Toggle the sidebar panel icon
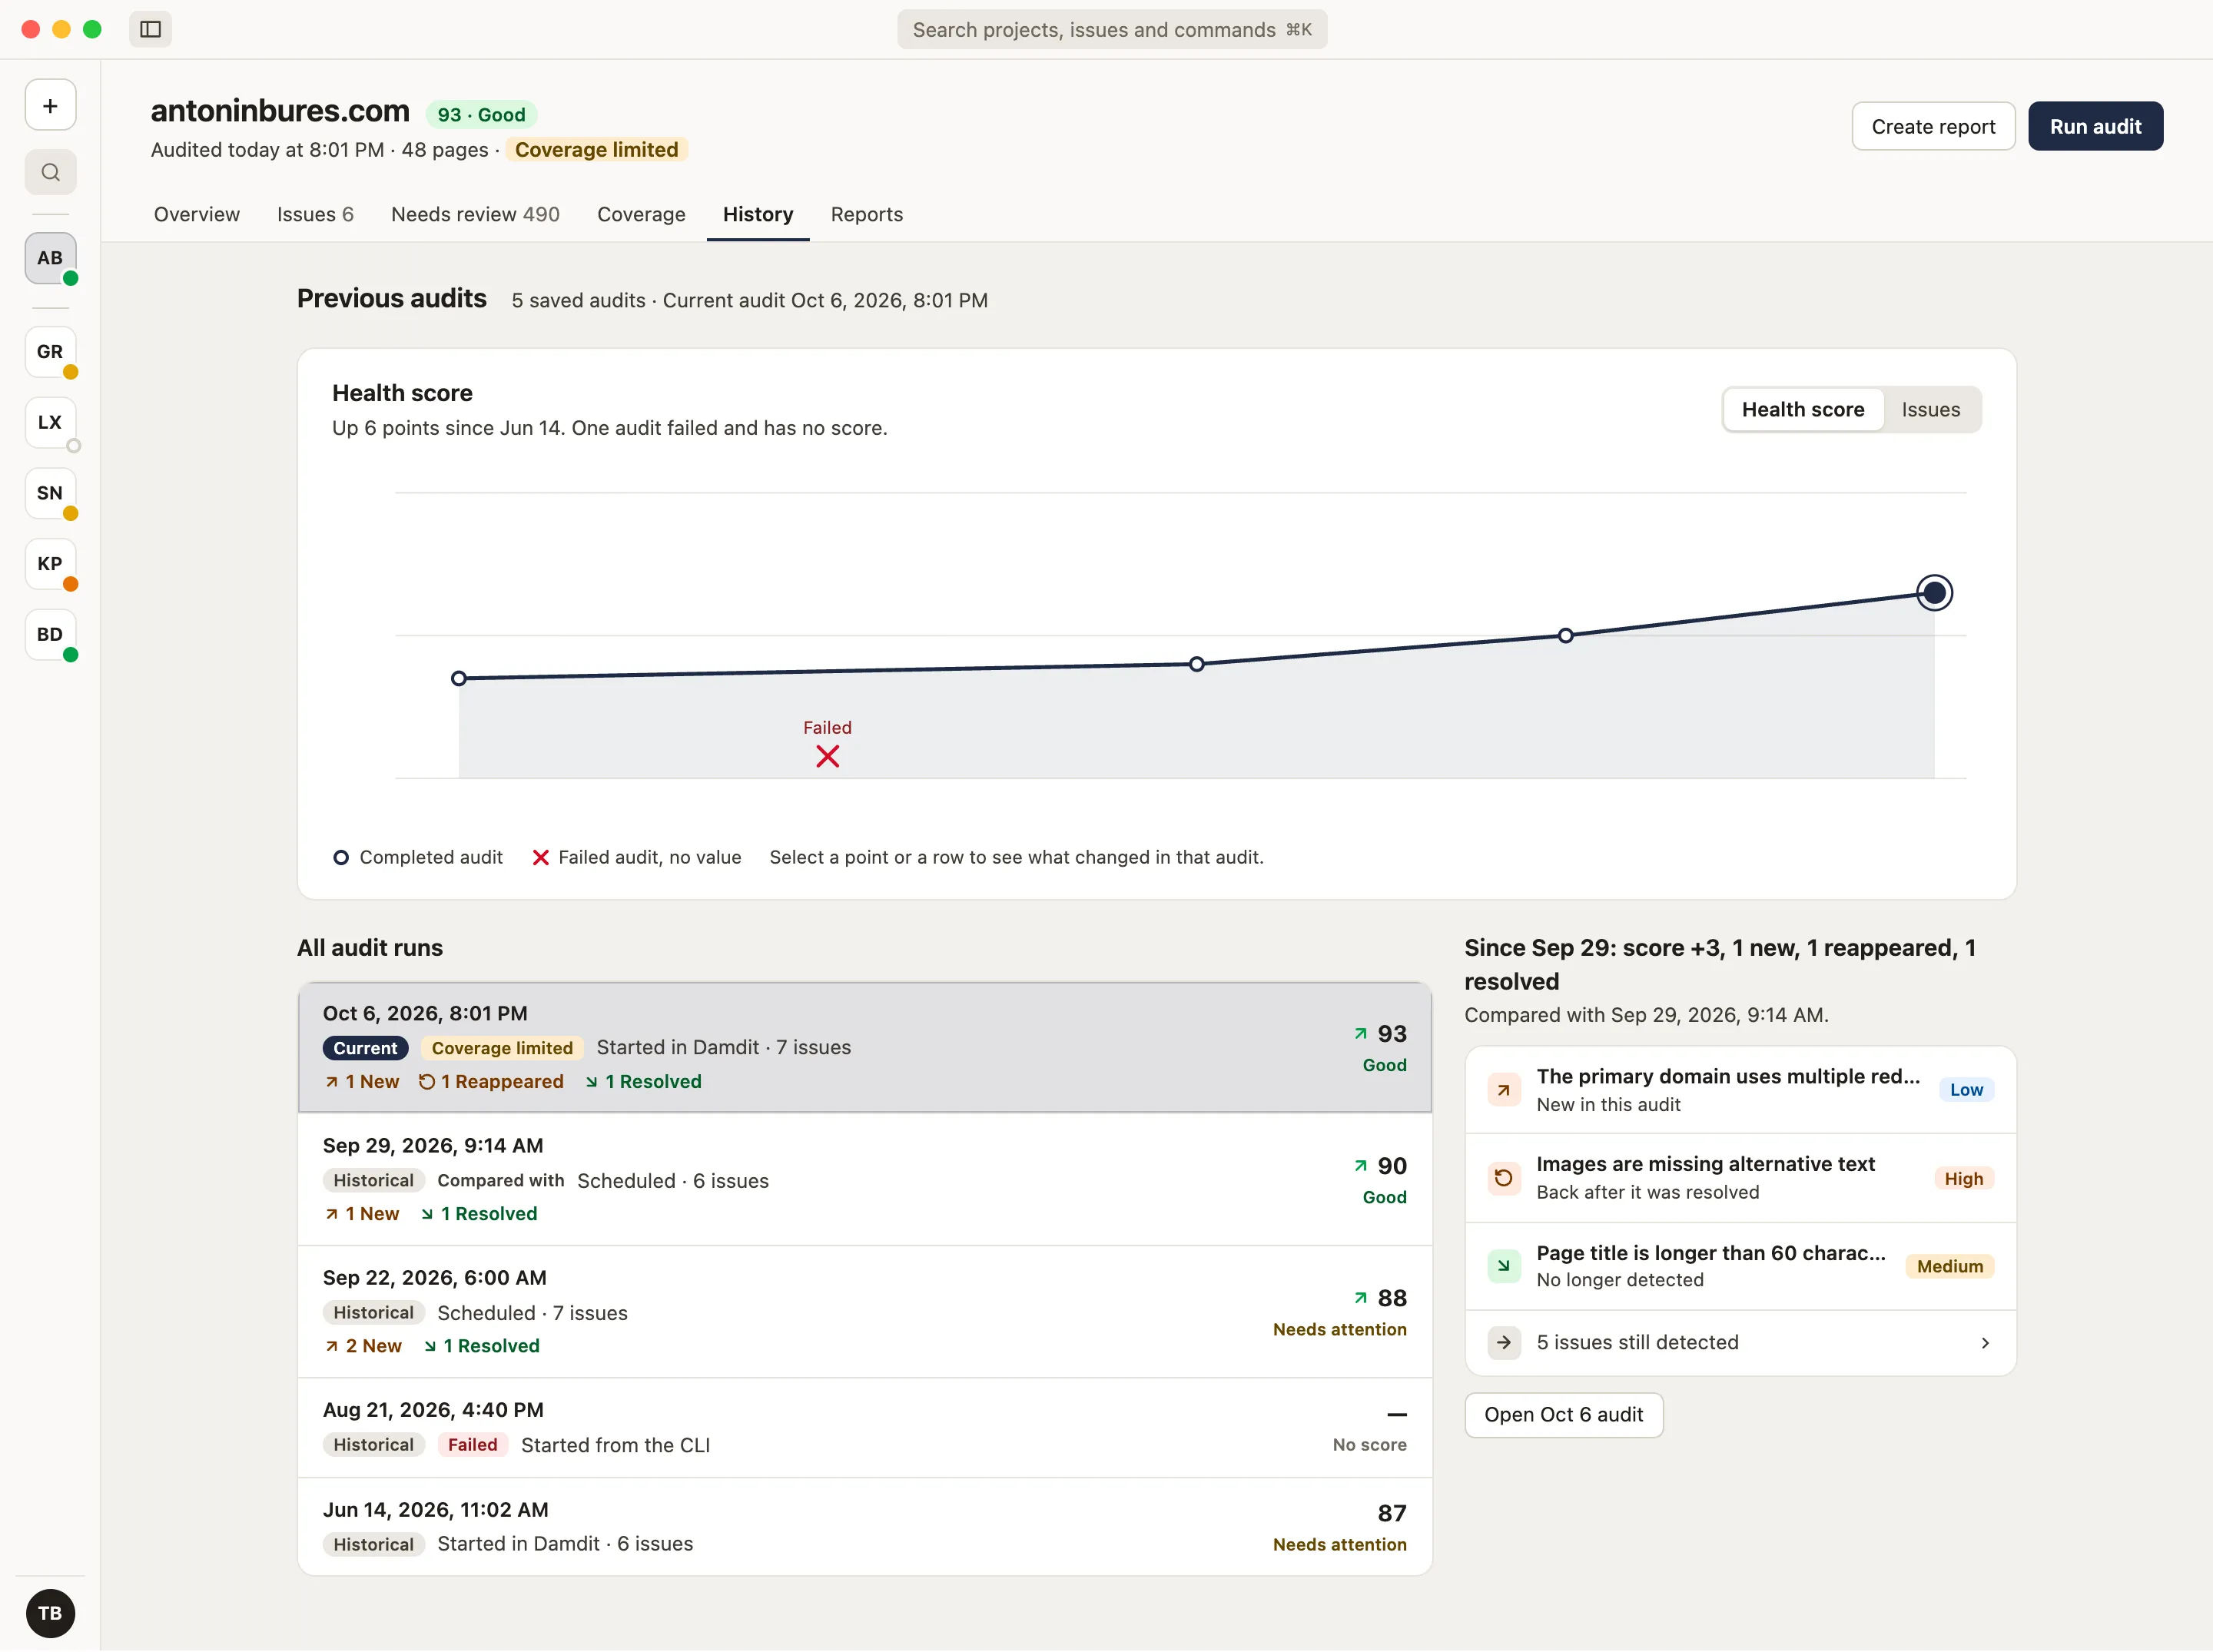Viewport: 2213px width, 1652px height. [150, 29]
